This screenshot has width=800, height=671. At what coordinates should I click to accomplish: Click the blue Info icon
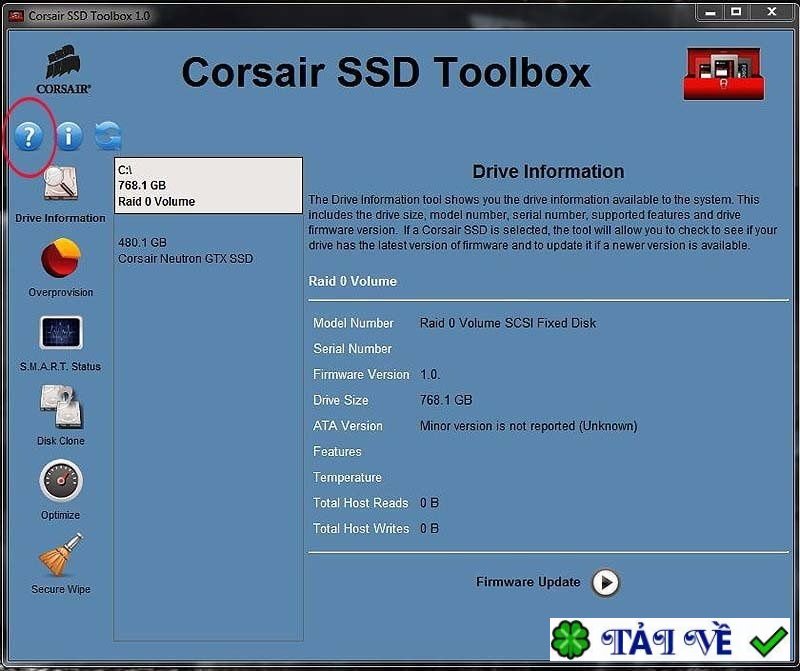point(67,136)
